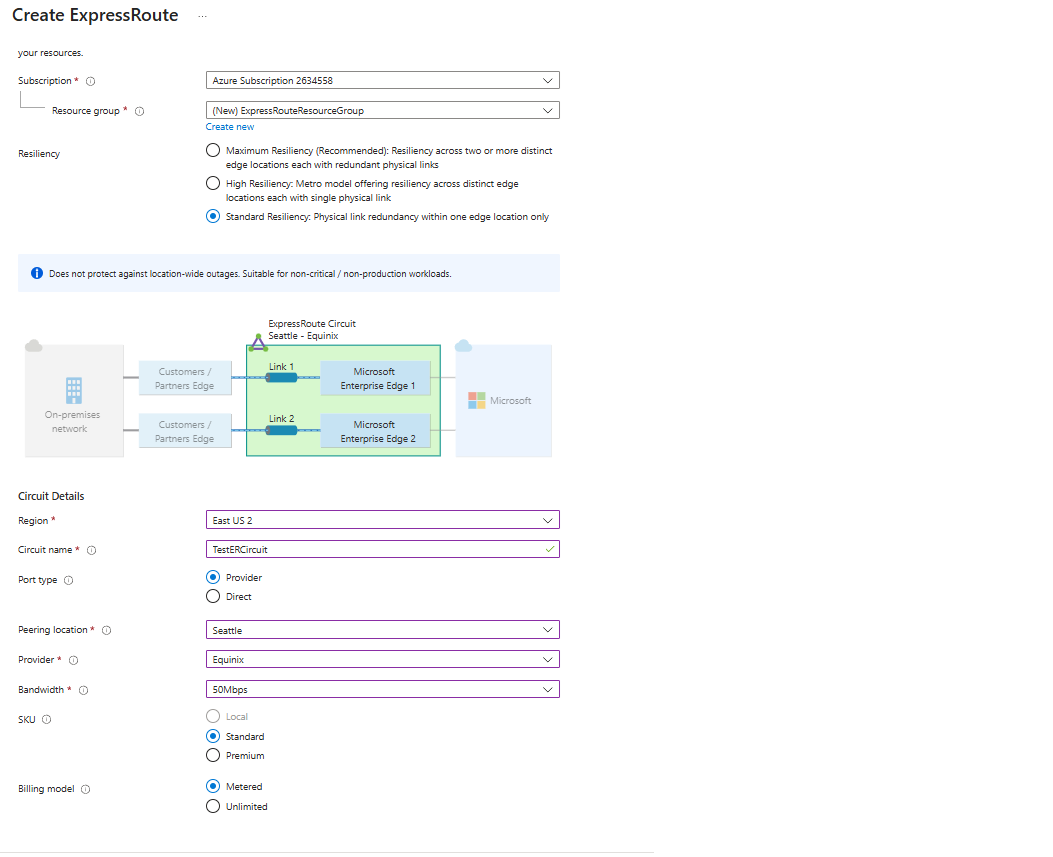1053x857 pixels.
Task: Select Standard Resiliency option
Action: [213, 216]
